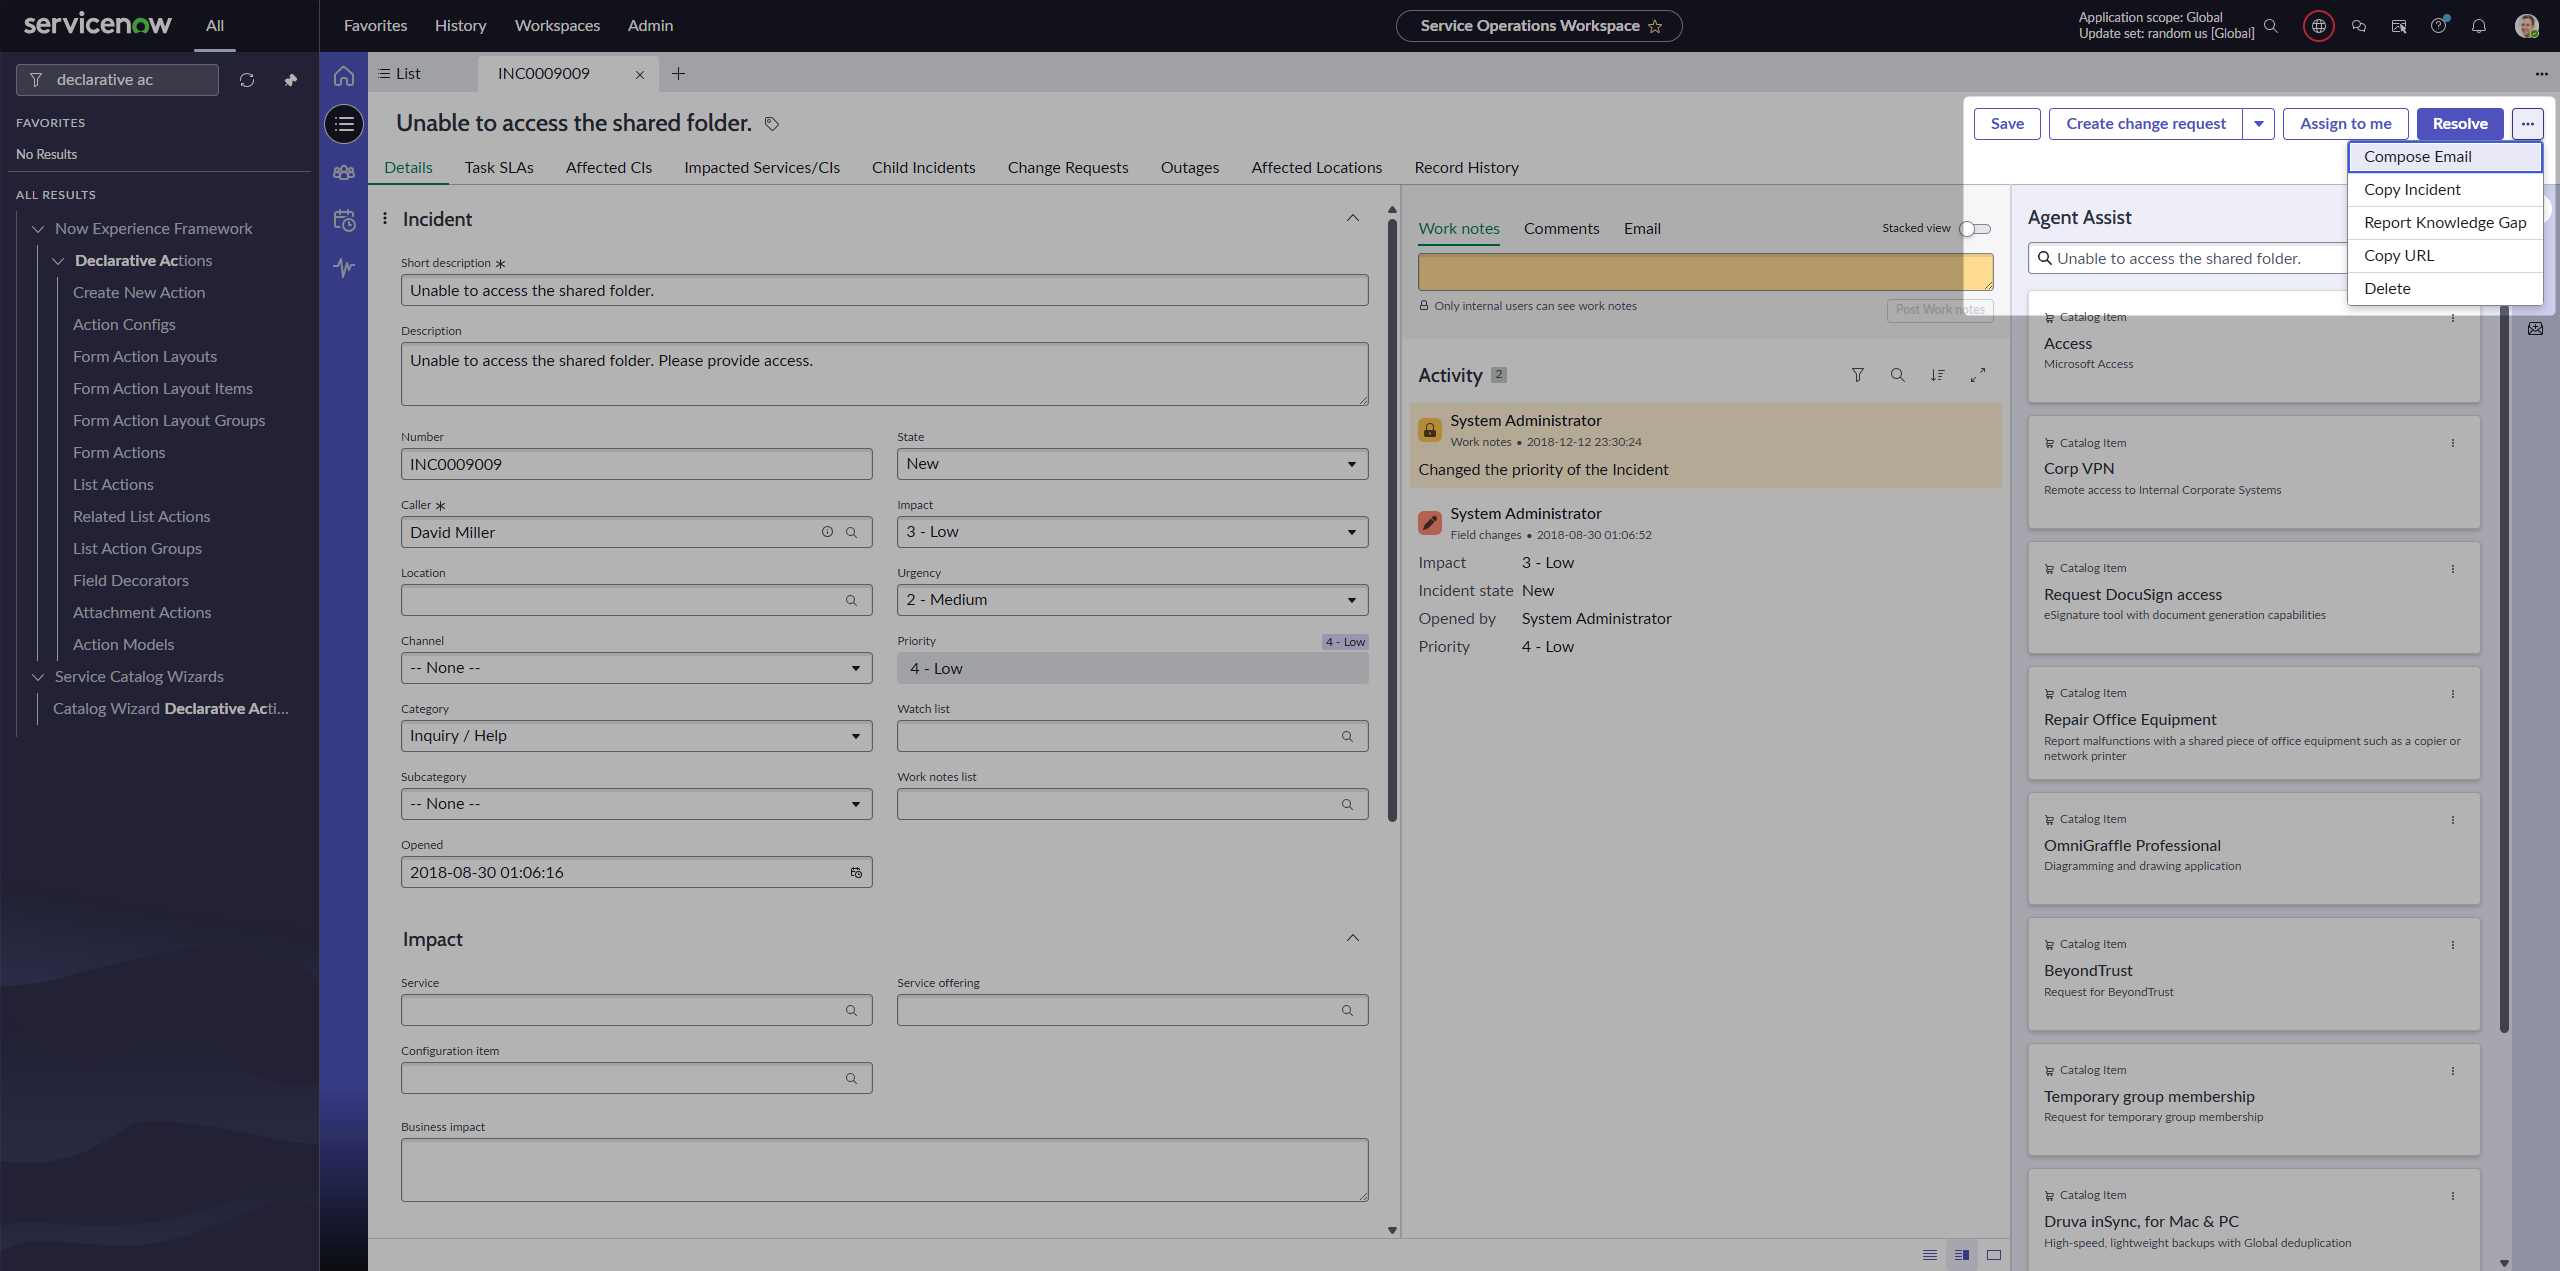Expand the Activity stream to full view
Viewport: 2560px width, 1271px height.
tap(1977, 375)
